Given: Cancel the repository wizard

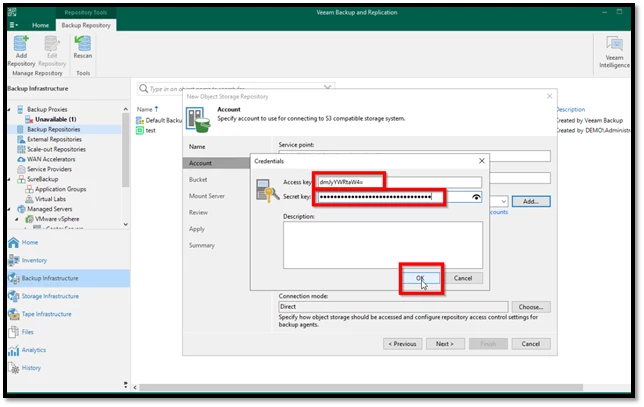Looking at the screenshot, I should (x=531, y=344).
